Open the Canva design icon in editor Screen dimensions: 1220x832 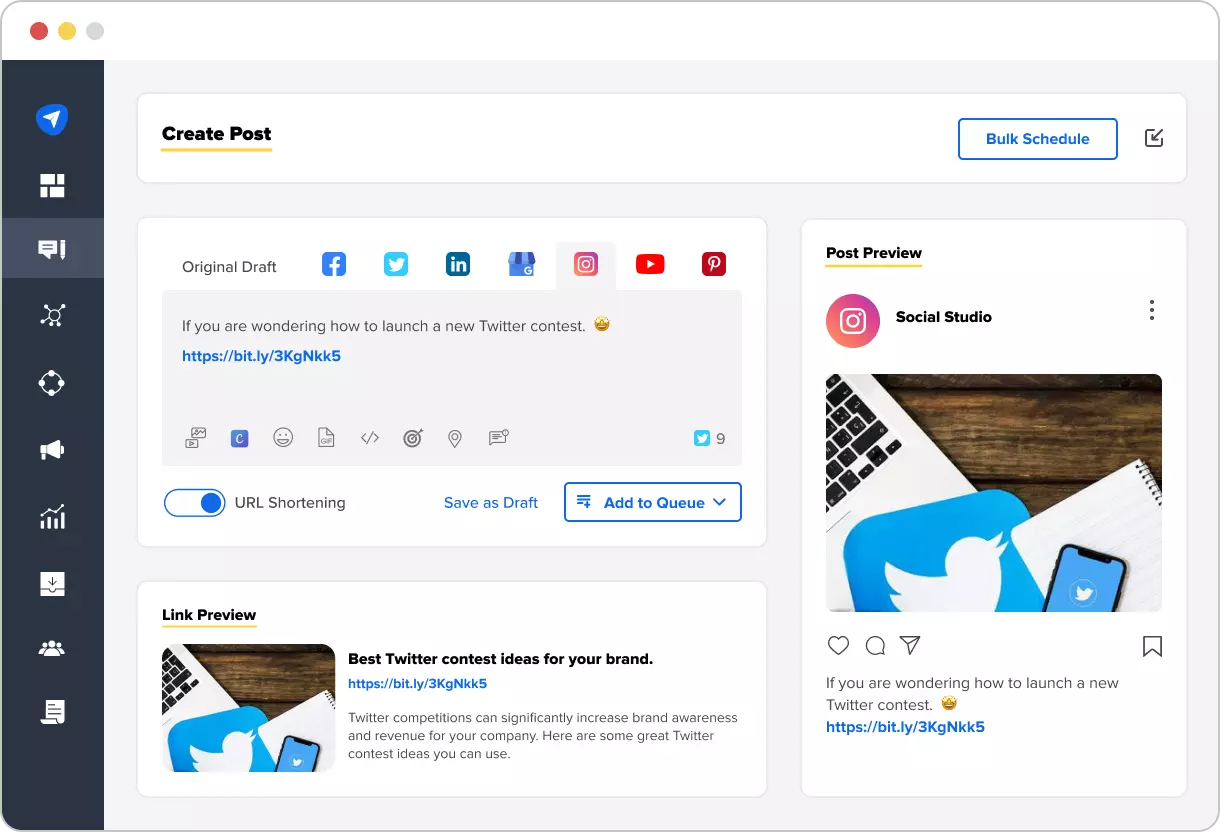(x=239, y=438)
